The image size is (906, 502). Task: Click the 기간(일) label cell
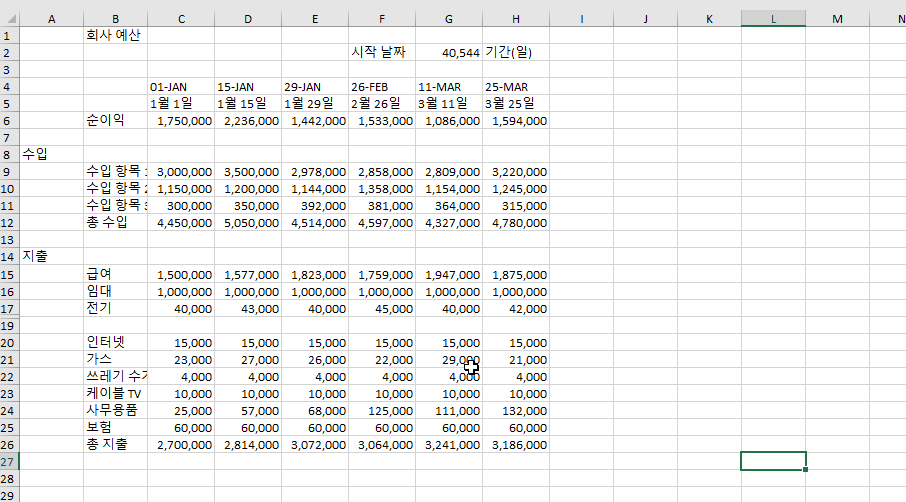(515, 53)
